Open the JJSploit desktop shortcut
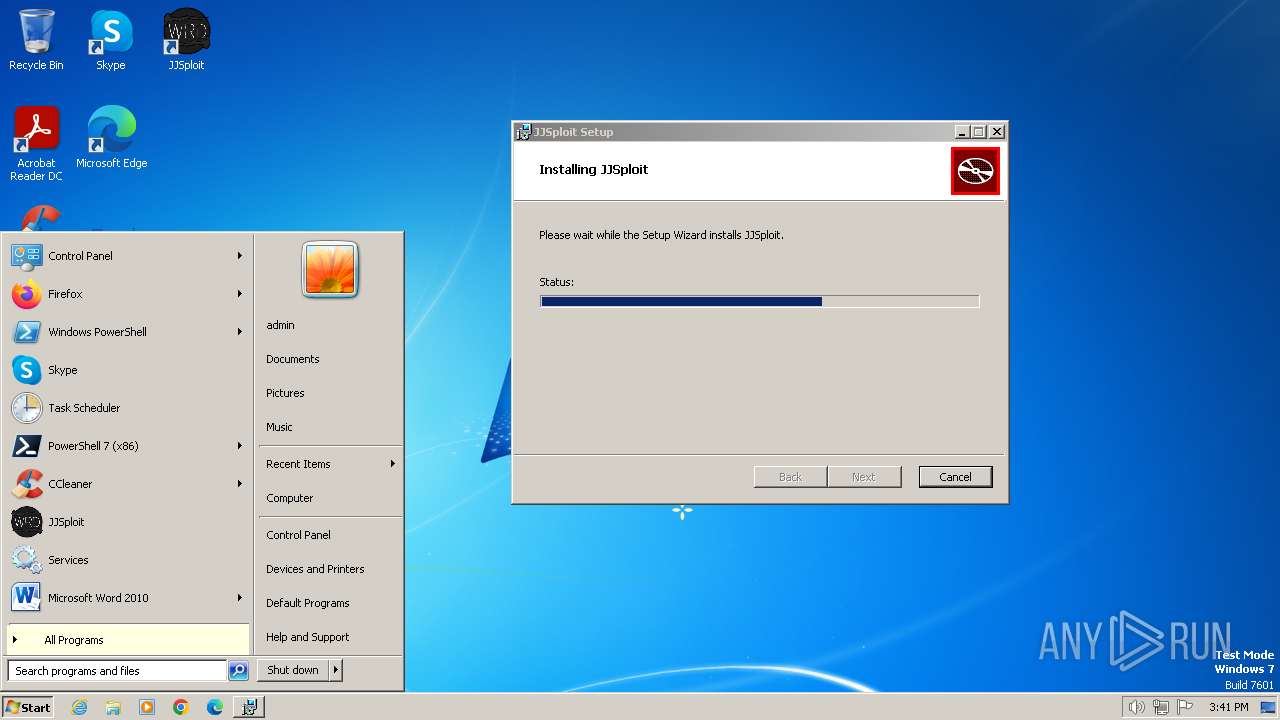Image resolution: width=1280 pixels, height=720 pixels. [186, 40]
